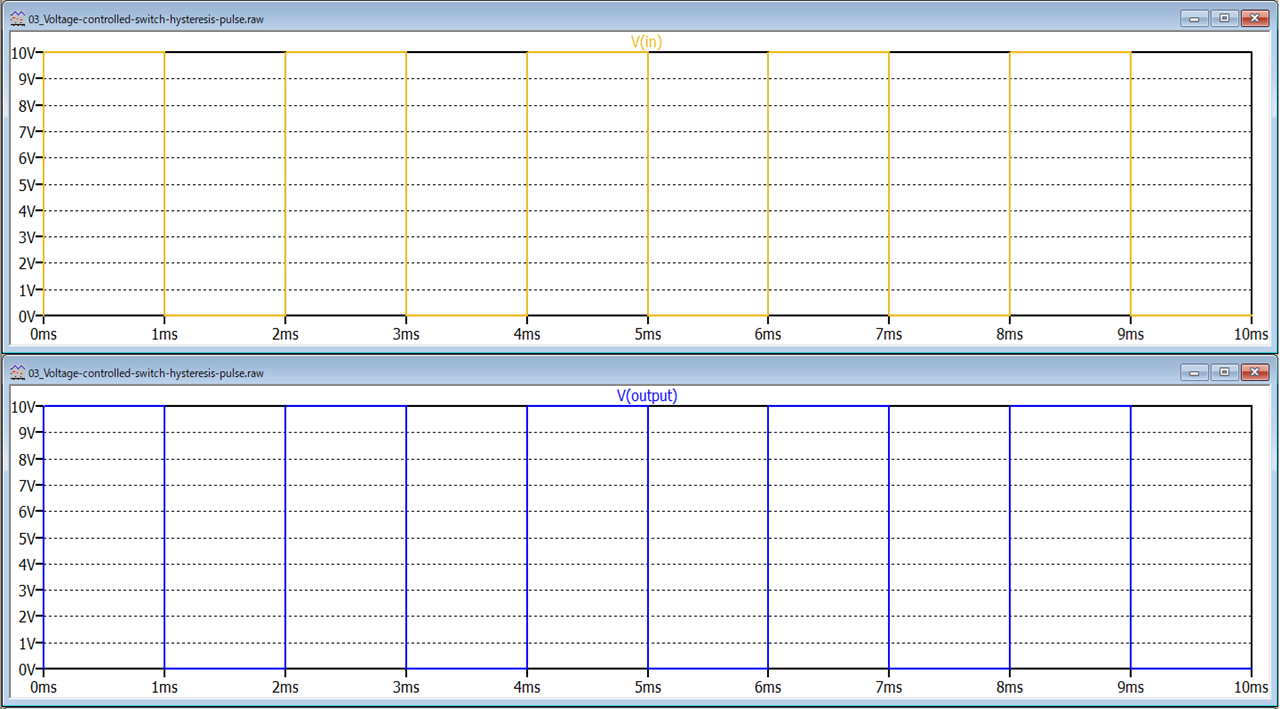Minimize the upper V(in) waveform window
Image resolution: width=1280 pixels, height=709 pixels.
1194,18
